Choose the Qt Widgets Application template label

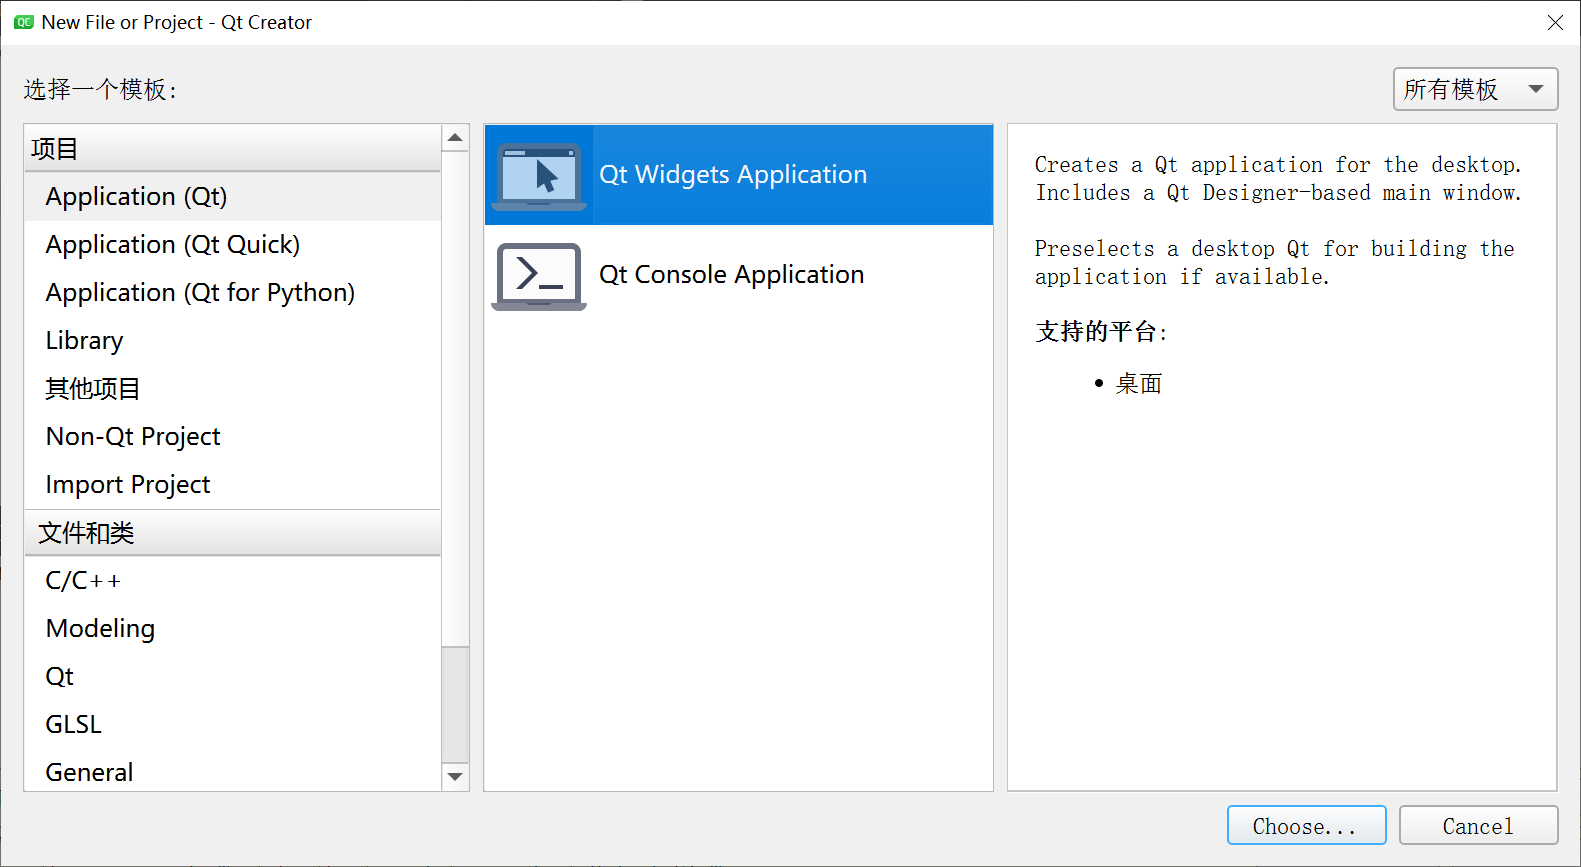click(733, 175)
